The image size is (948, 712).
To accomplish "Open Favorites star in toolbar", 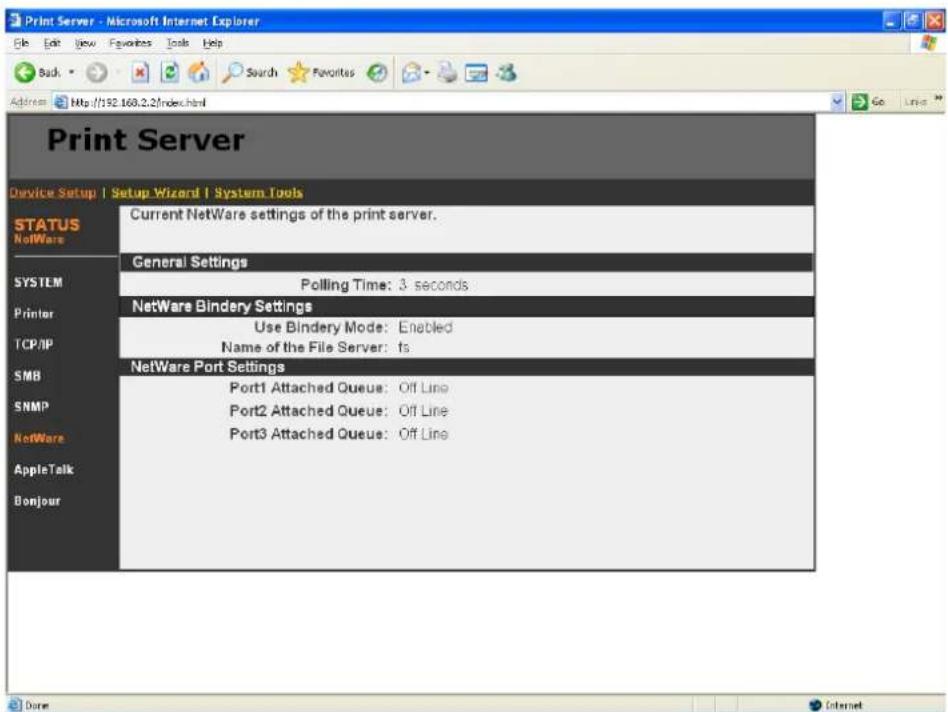I will [321, 73].
